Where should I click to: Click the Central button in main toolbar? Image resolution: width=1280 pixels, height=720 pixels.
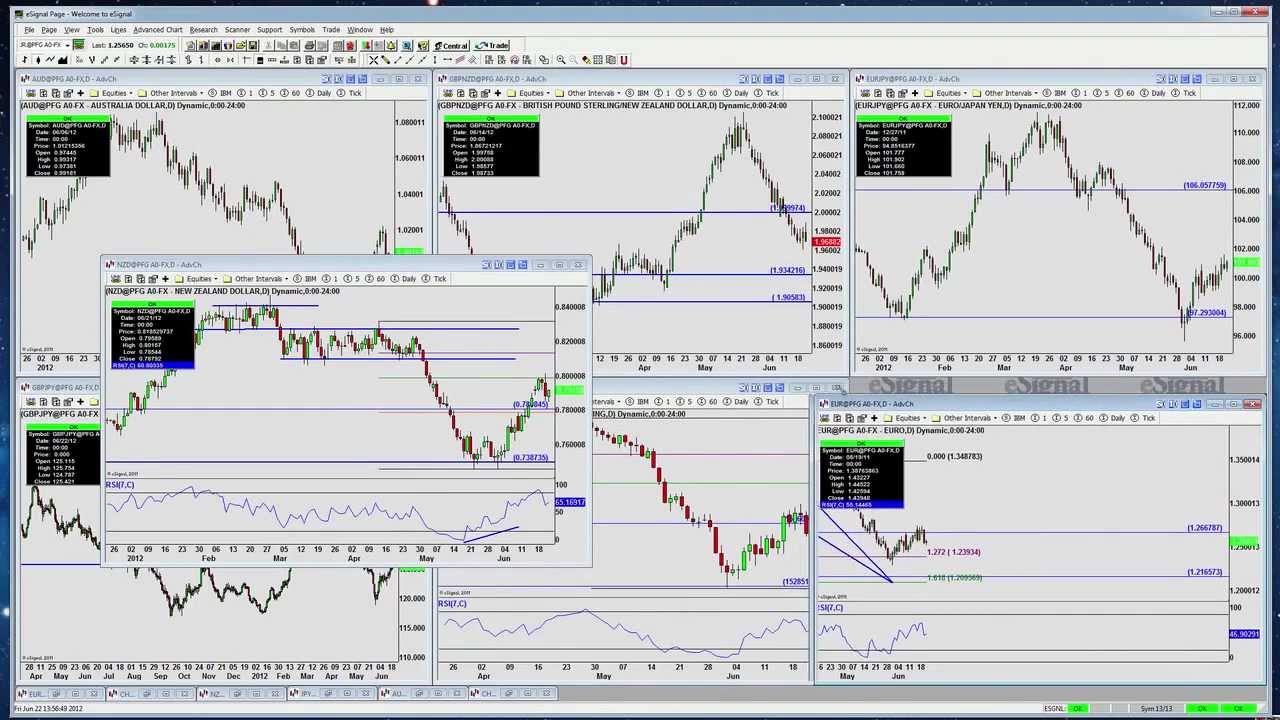[450, 45]
